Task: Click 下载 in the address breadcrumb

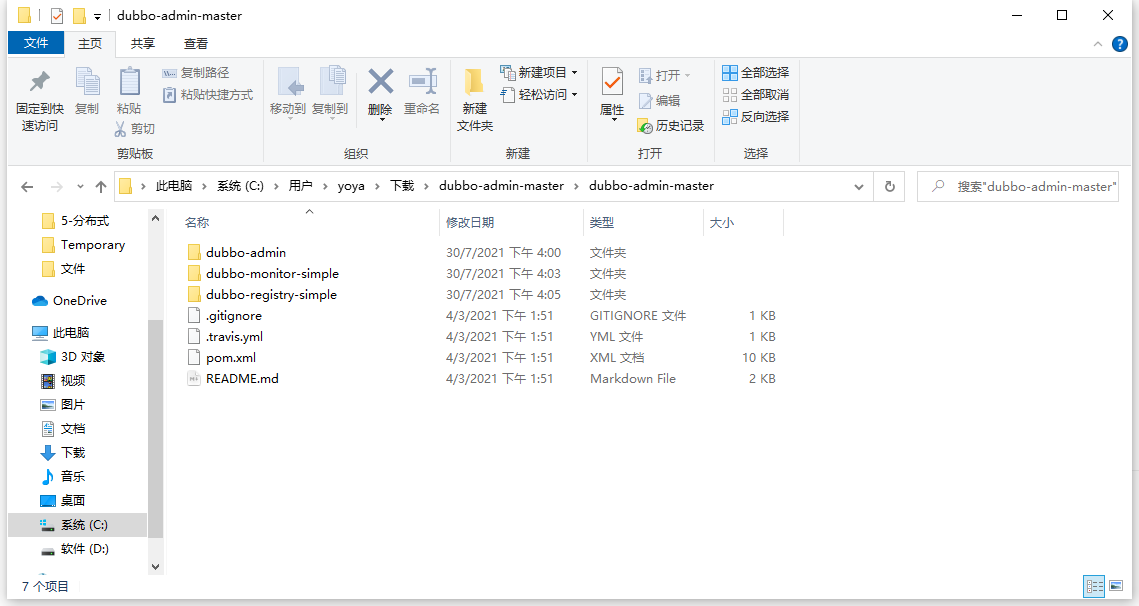Action: click(x=402, y=186)
